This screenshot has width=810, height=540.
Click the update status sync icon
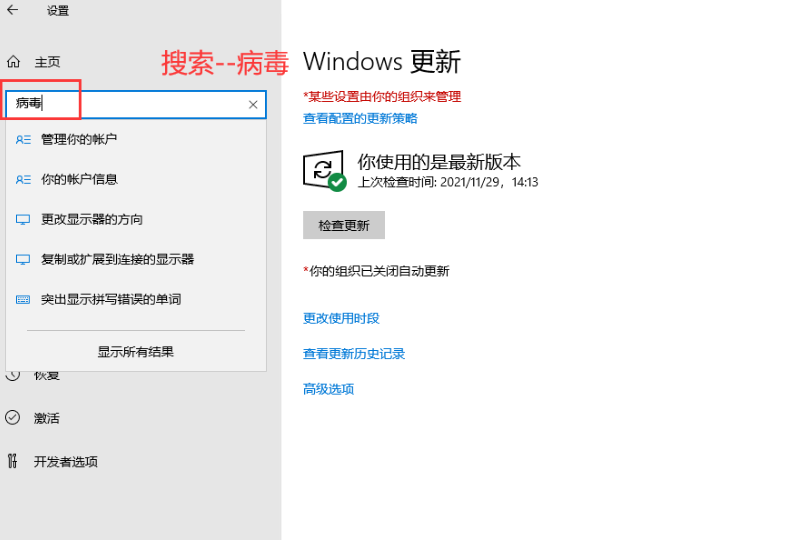click(324, 171)
